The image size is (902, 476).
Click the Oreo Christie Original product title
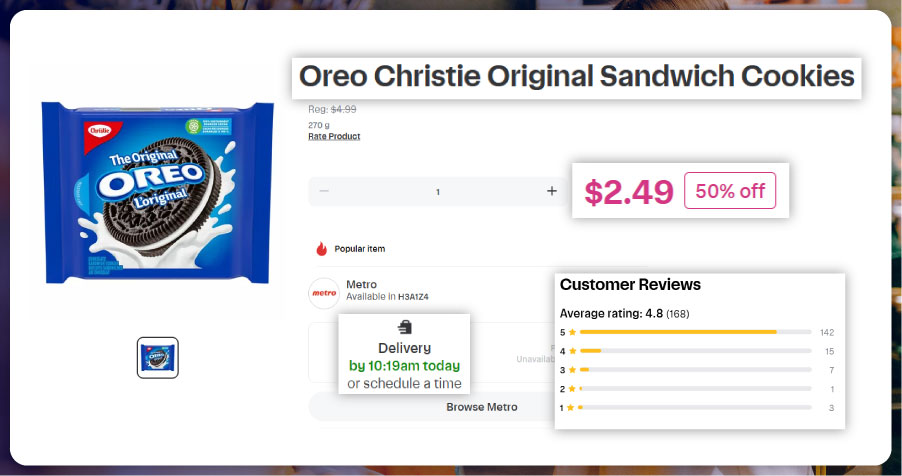[577, 76]
